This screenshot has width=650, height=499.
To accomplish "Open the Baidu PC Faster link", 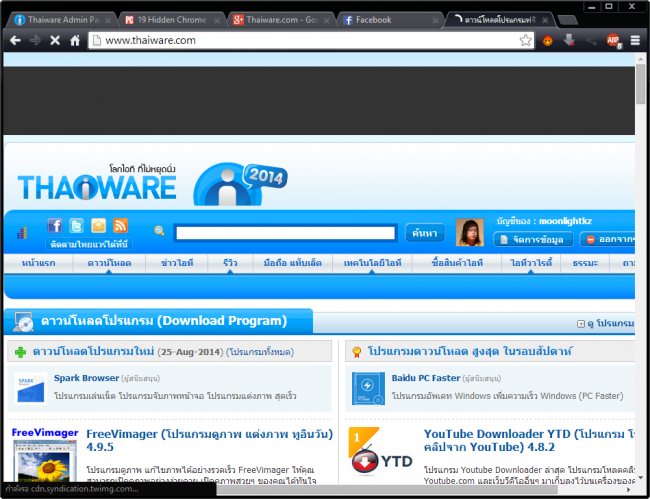I will pyautogui.click(x=426, y=378).
